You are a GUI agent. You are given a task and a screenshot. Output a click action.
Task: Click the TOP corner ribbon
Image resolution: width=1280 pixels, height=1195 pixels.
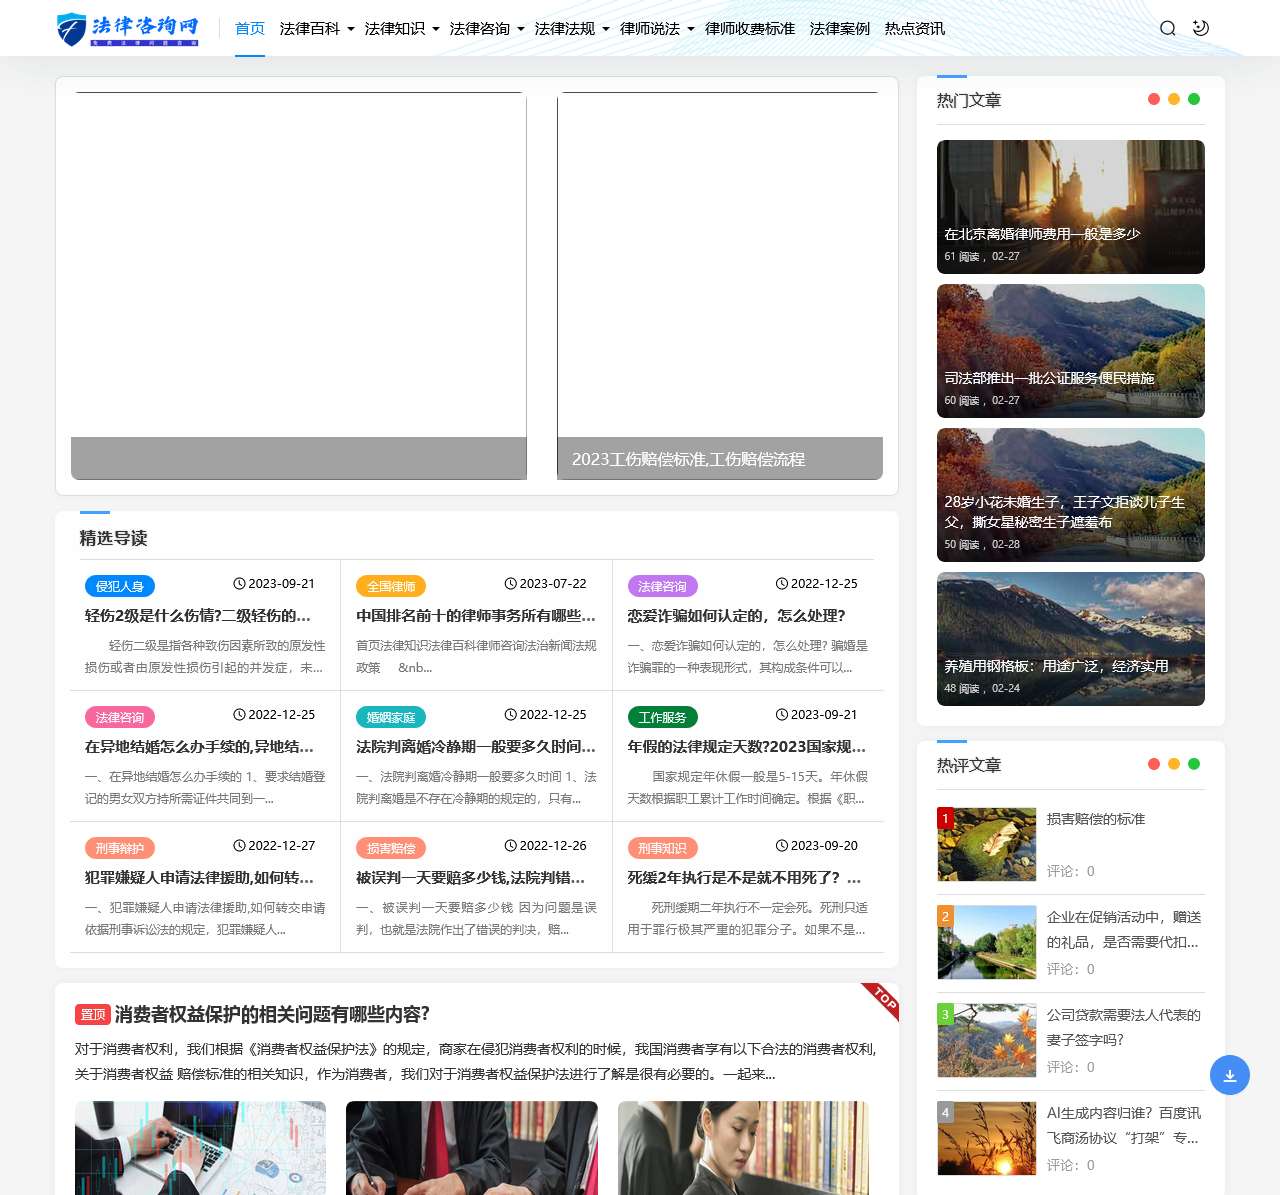[x=883, y=999]
